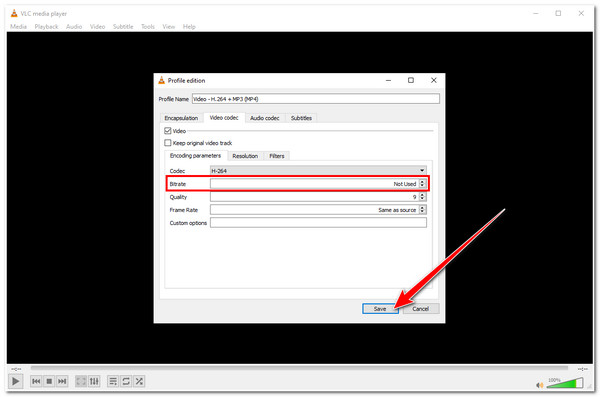Minimize the VLC media player window
Viewport: 600px width, 397px height.
536,13
